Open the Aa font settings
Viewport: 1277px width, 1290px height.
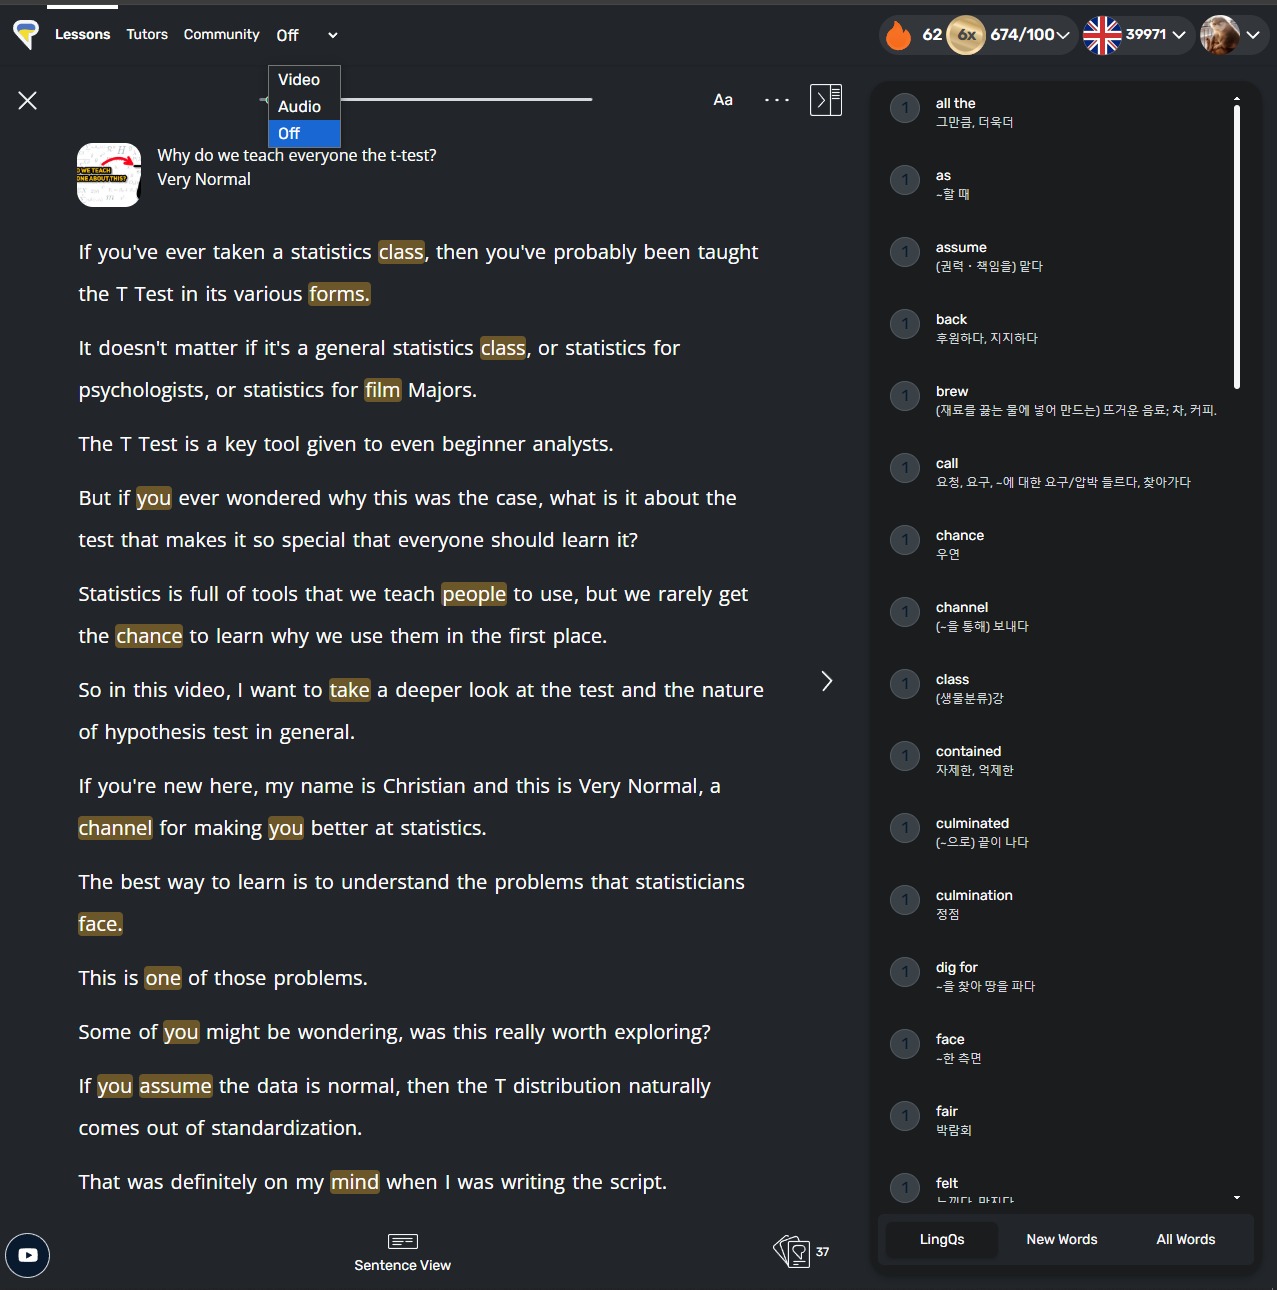point(723,100)
